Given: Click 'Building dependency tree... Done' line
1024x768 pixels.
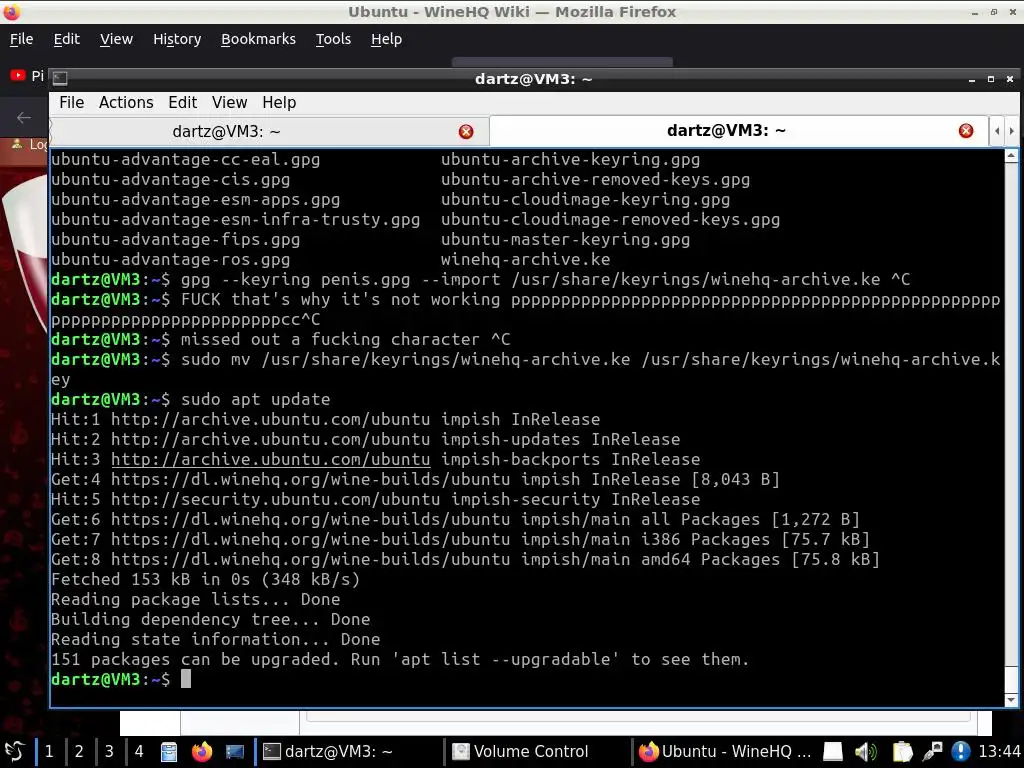Looking at the screenshot, I should click(210, 620).
